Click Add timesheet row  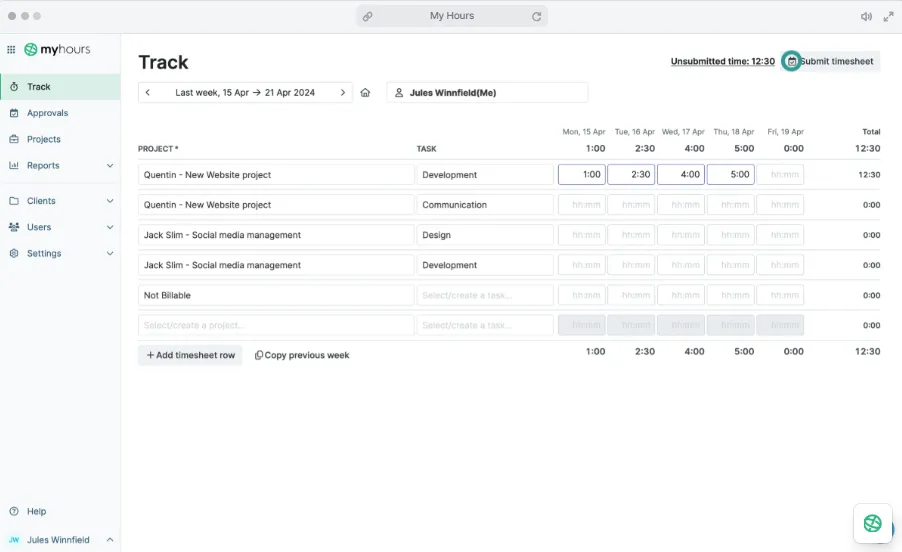point(190,355)
